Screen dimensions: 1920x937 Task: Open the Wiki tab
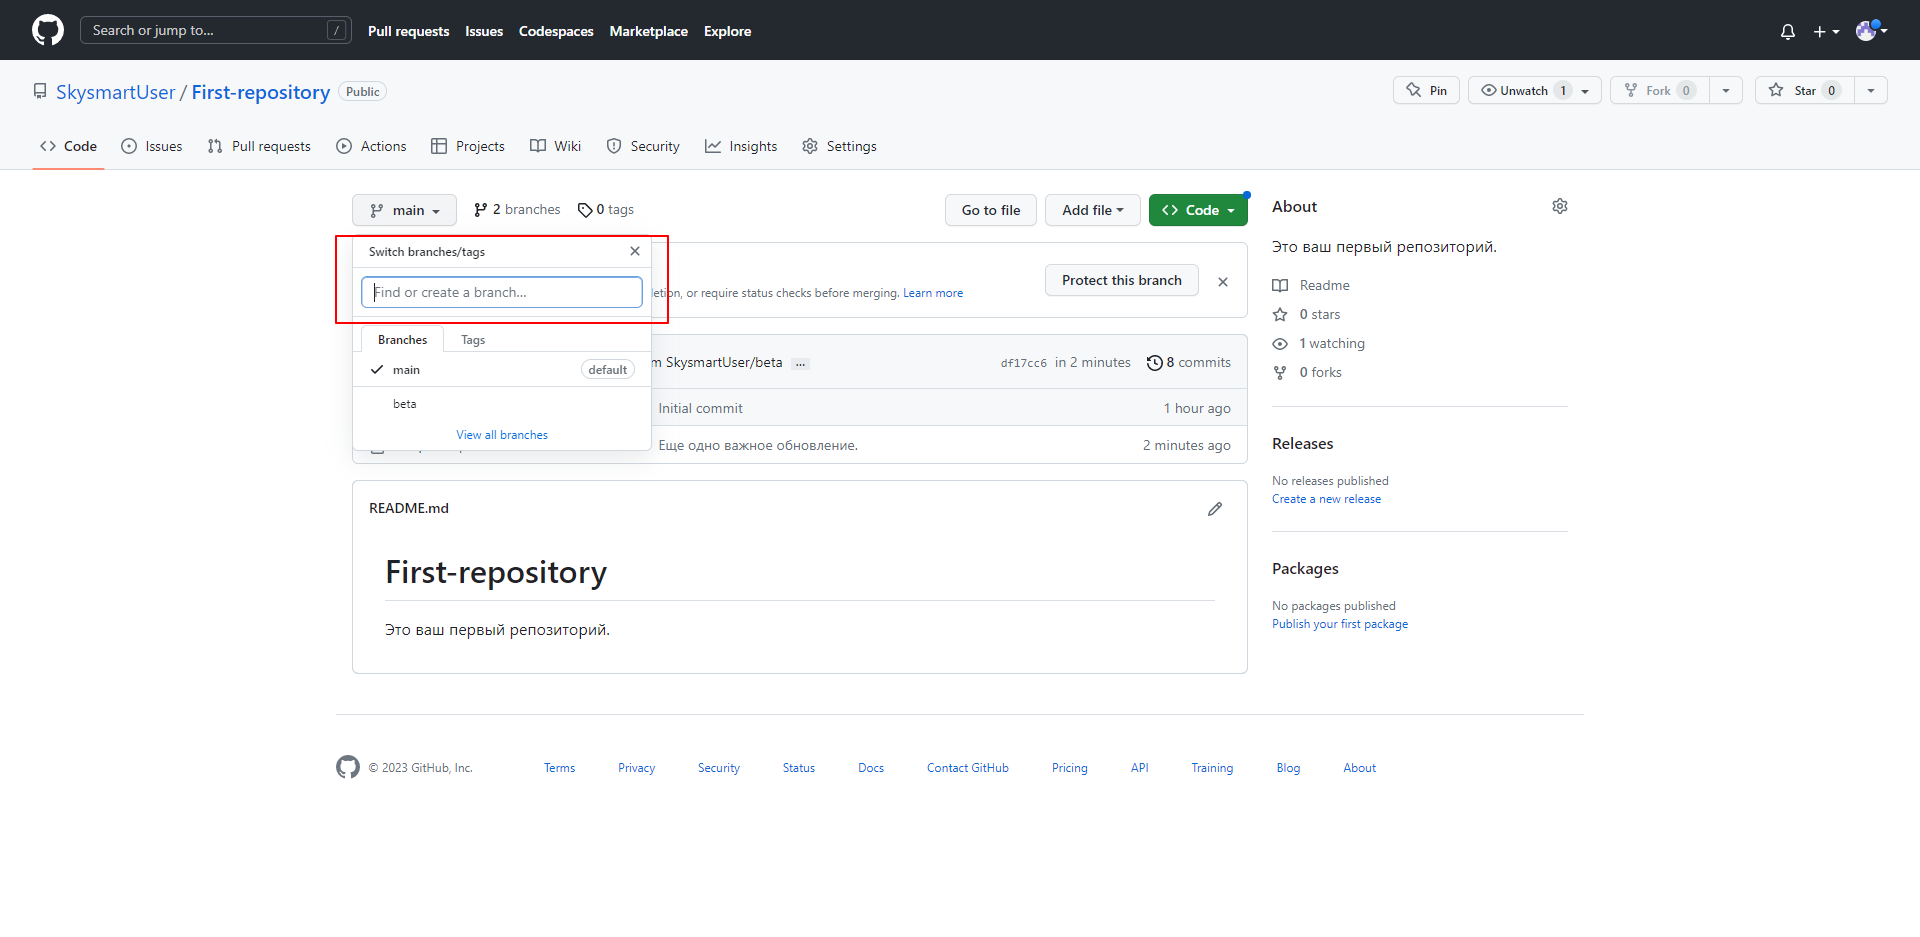[x=555, y=146]
